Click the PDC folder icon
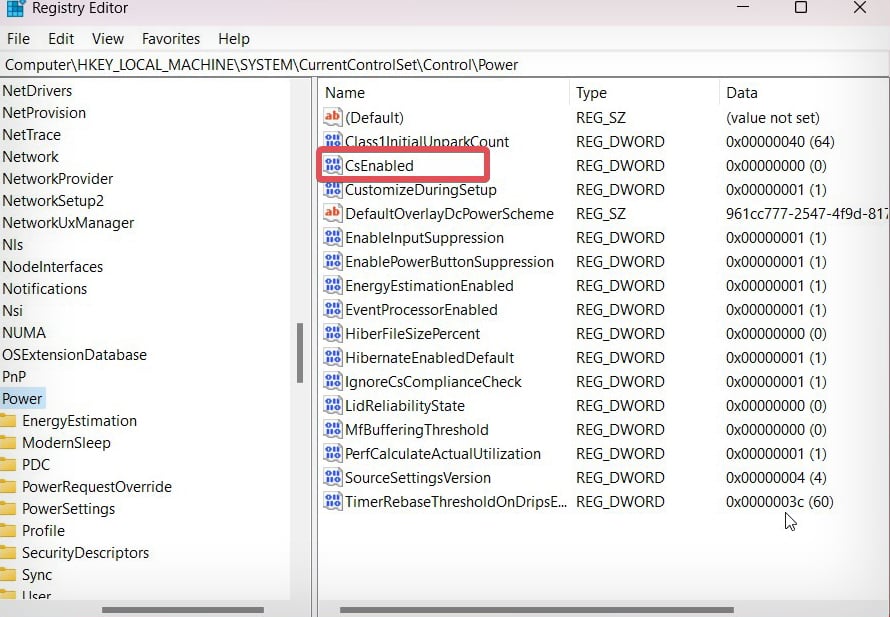Image resolution: width=890 pixels, height=617 pixels. [x=8, y=465]
